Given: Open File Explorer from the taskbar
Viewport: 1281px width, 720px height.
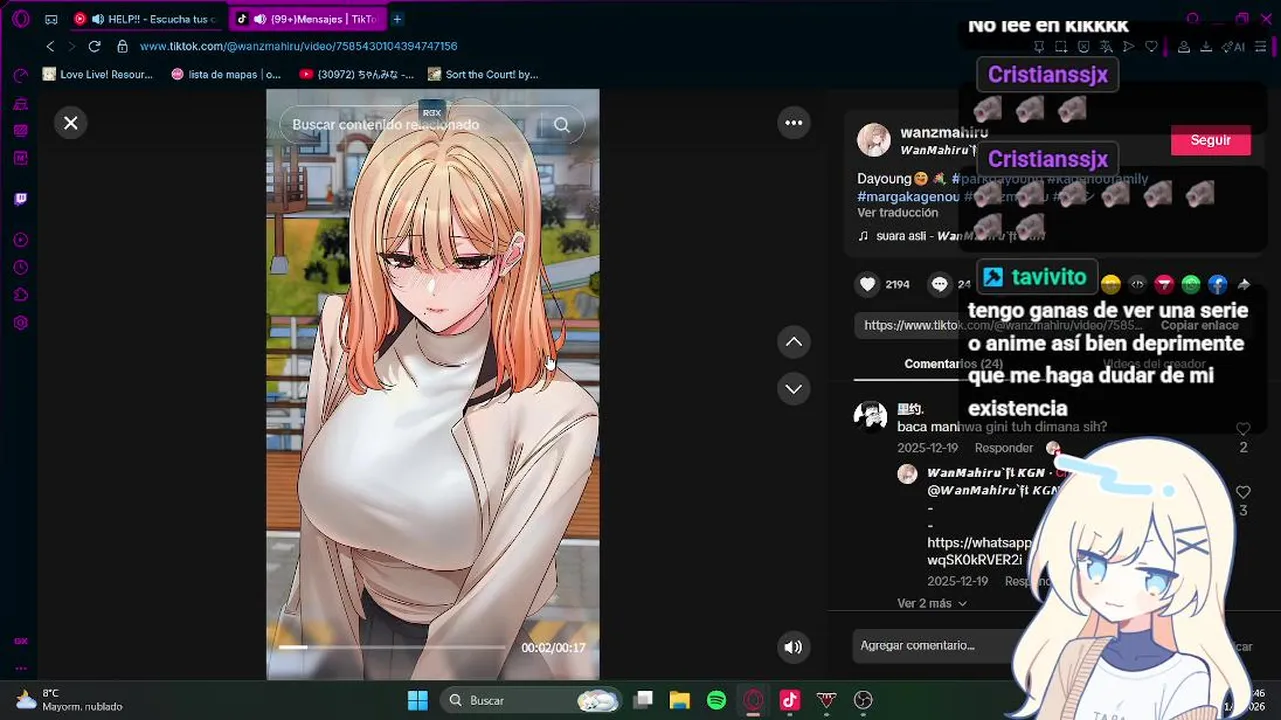Looking at the screenshot, I should click(680, 700).
